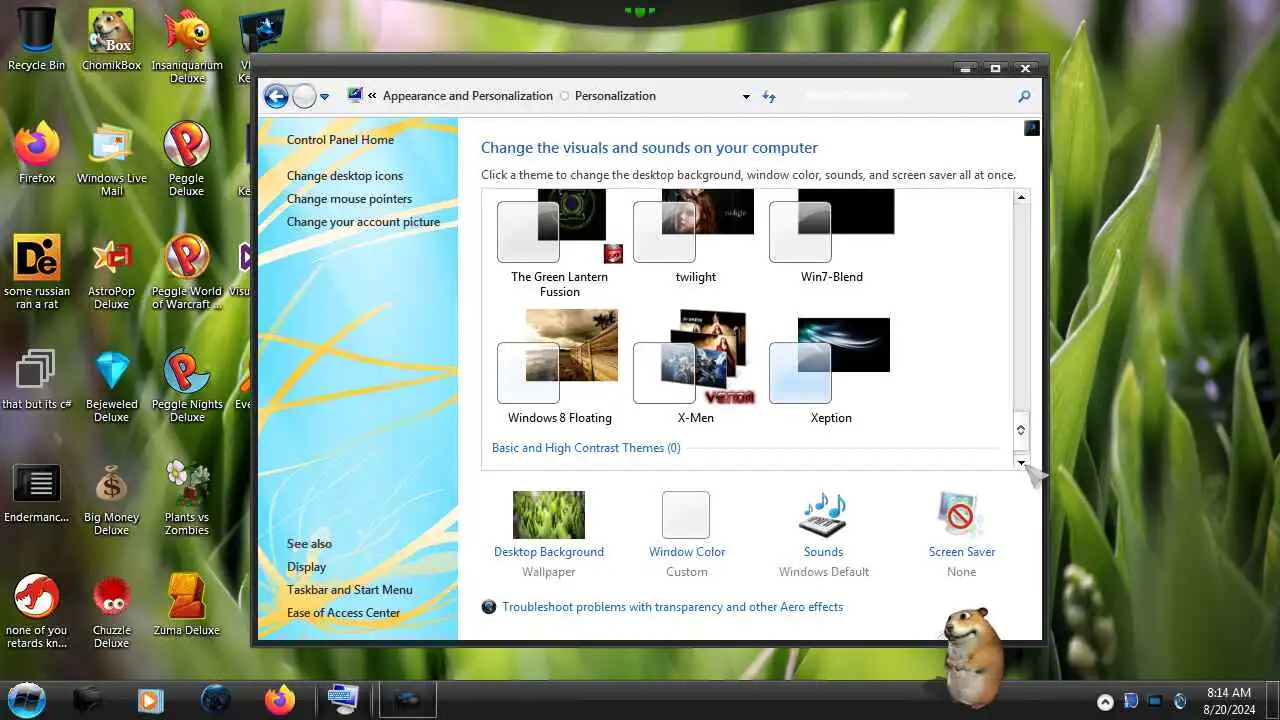Select the Win7-Blend theme
Image resolution: width=1280 pixels, height=720 pixels.
coord(832,235)
